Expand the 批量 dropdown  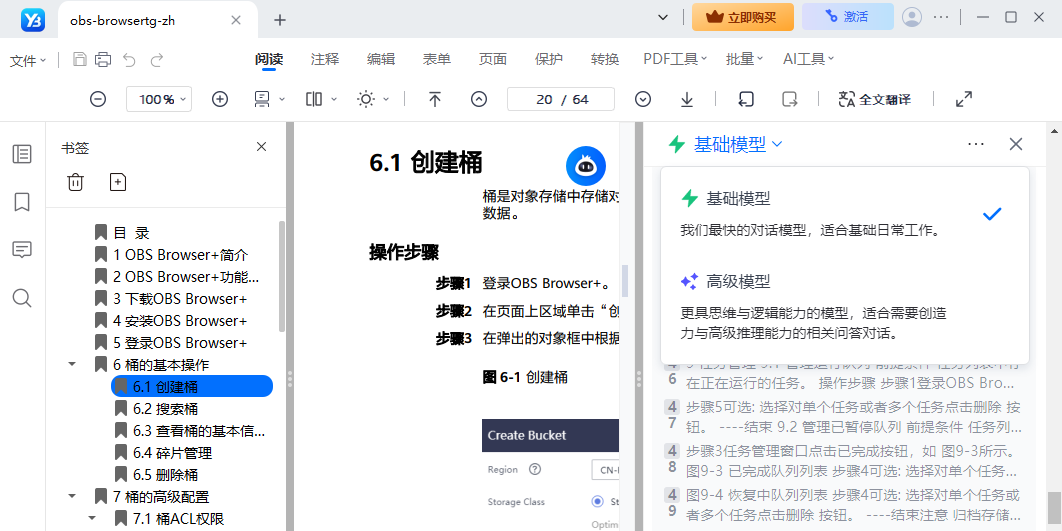pyautogui.click(x=744, y=59)
